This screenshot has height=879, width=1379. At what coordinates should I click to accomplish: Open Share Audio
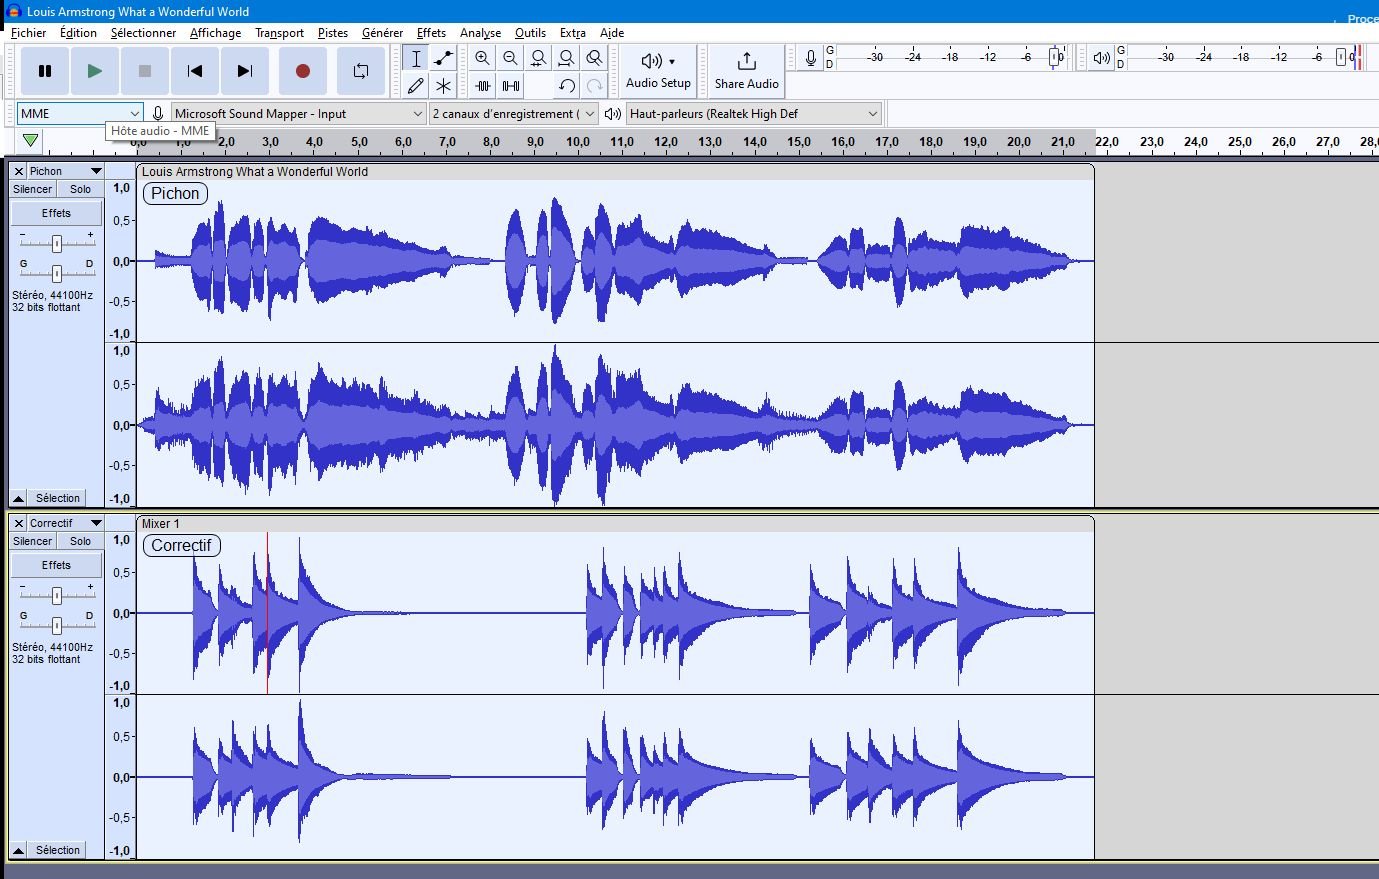click(x=746, y=71)
